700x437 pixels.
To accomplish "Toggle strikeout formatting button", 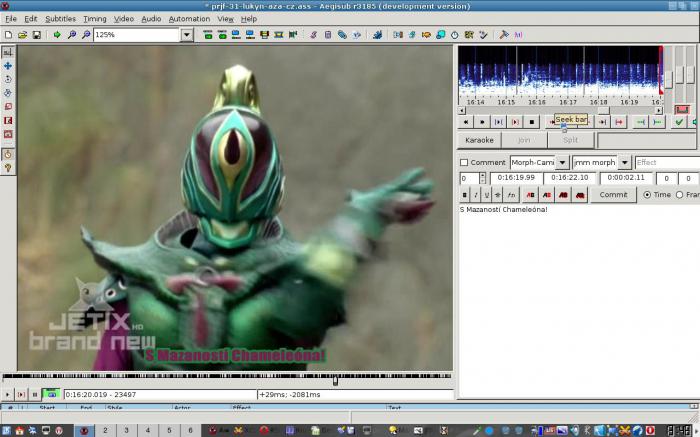I will [498, 195].
